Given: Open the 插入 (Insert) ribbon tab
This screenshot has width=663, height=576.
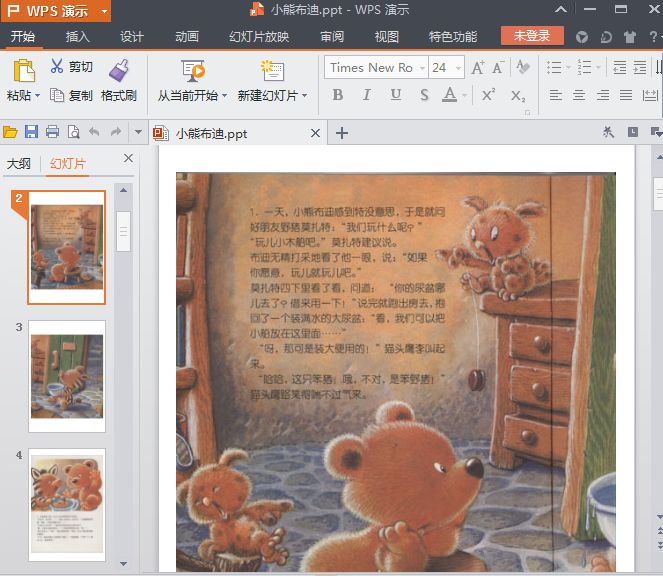Looking at the screenshot, I should click(77, 37).
